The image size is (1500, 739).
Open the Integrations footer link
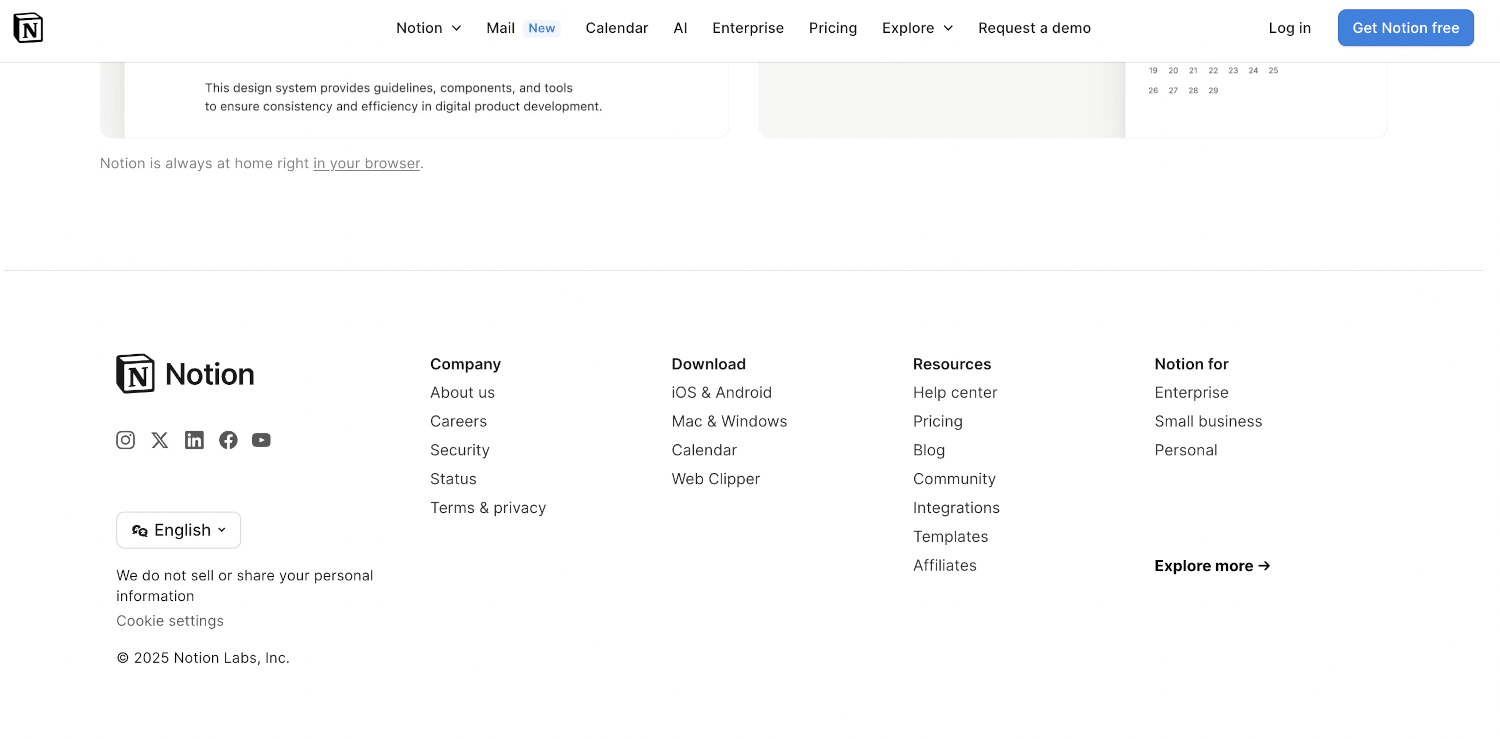point(956,508)
